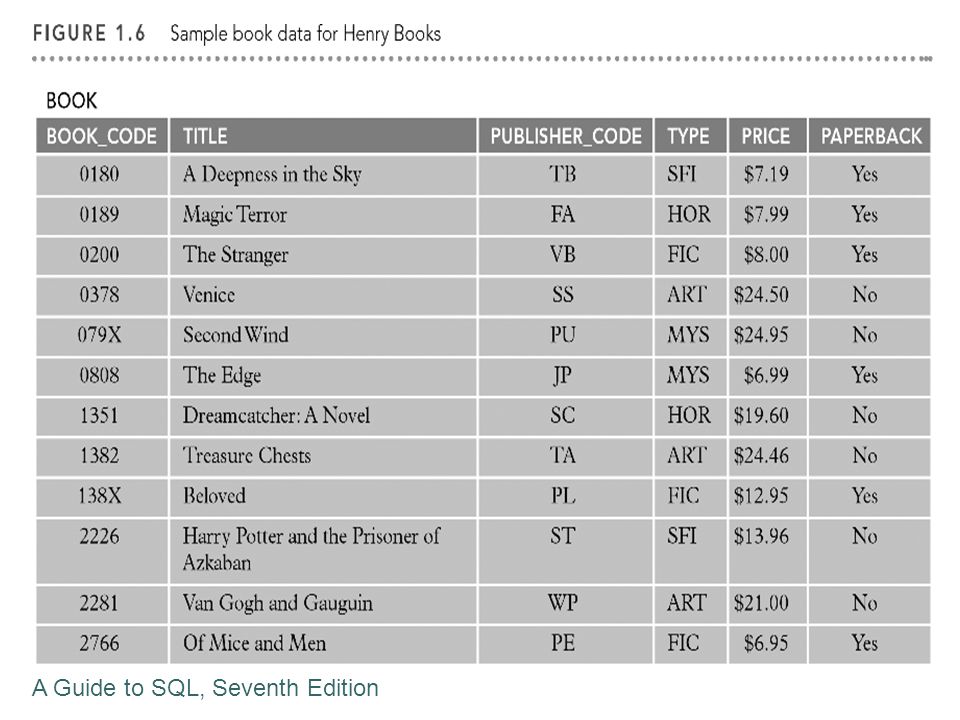The height and width of the screenshot is (720, 960).
Task: Click book code 138X for Beloved
Action: pos(100,496)
